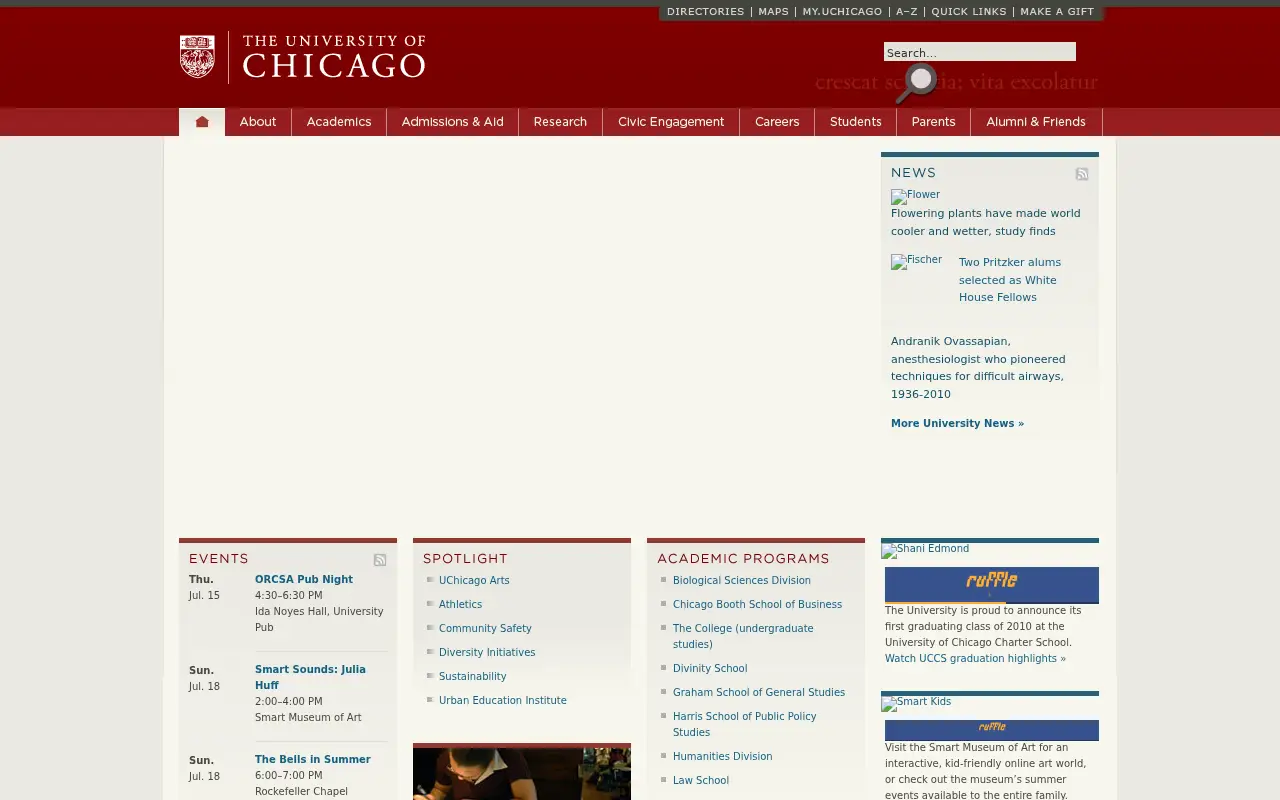Screen dimensions: 1280x800
Task: Open the Civic Engagement menu
Action: point(671,122)
